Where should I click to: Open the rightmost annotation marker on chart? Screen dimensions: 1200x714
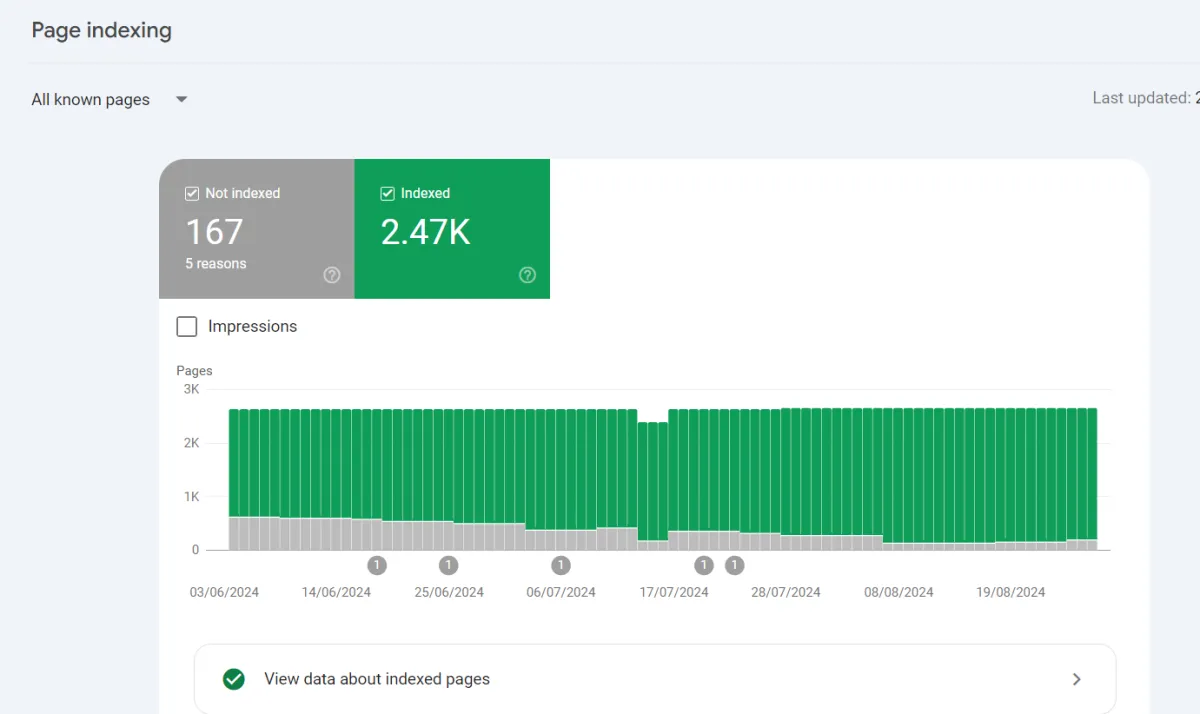click(x=734, y=565)
